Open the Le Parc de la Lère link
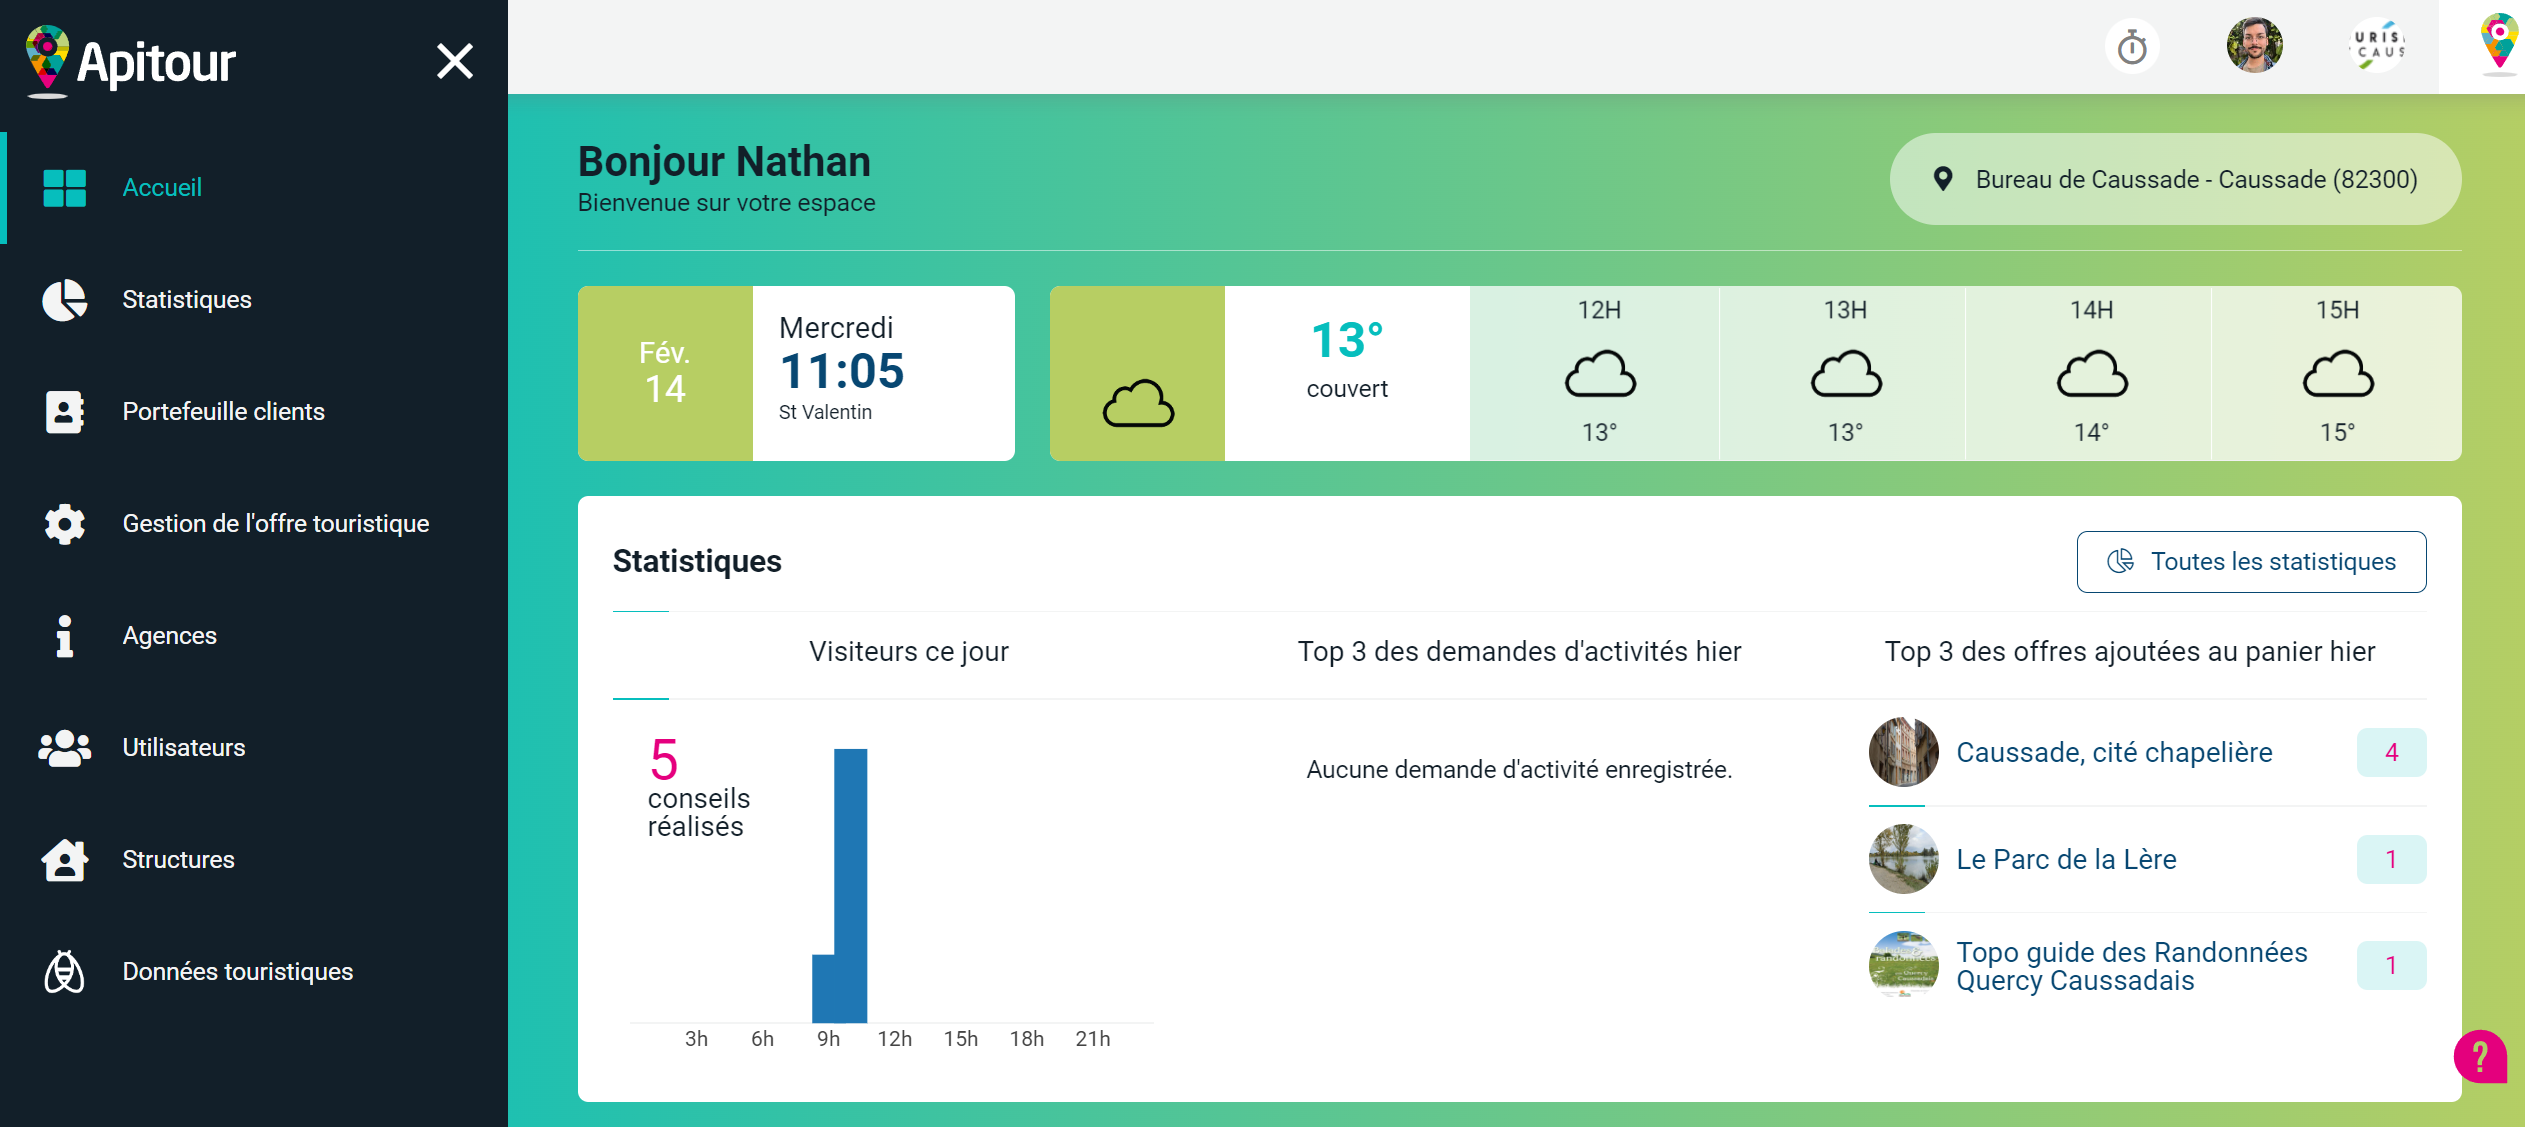The width and height of the screenshot is (2525, 1127). click(2066, 860)
